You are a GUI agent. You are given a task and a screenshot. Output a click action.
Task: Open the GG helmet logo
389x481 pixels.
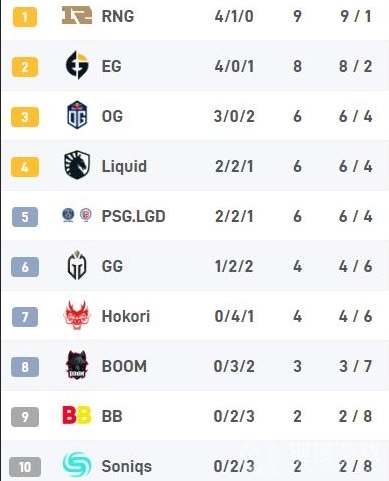[77, 265]
